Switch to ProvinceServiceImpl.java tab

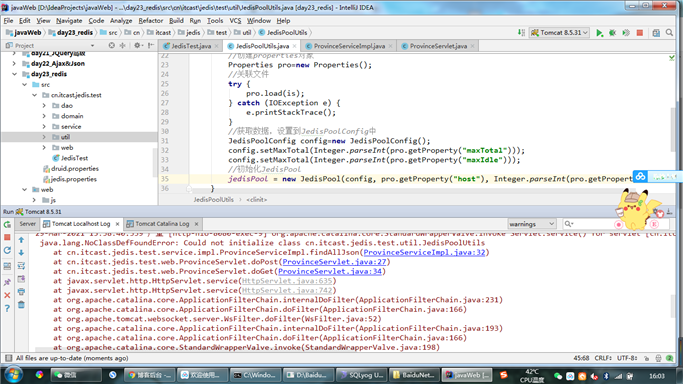coord(349,46)
